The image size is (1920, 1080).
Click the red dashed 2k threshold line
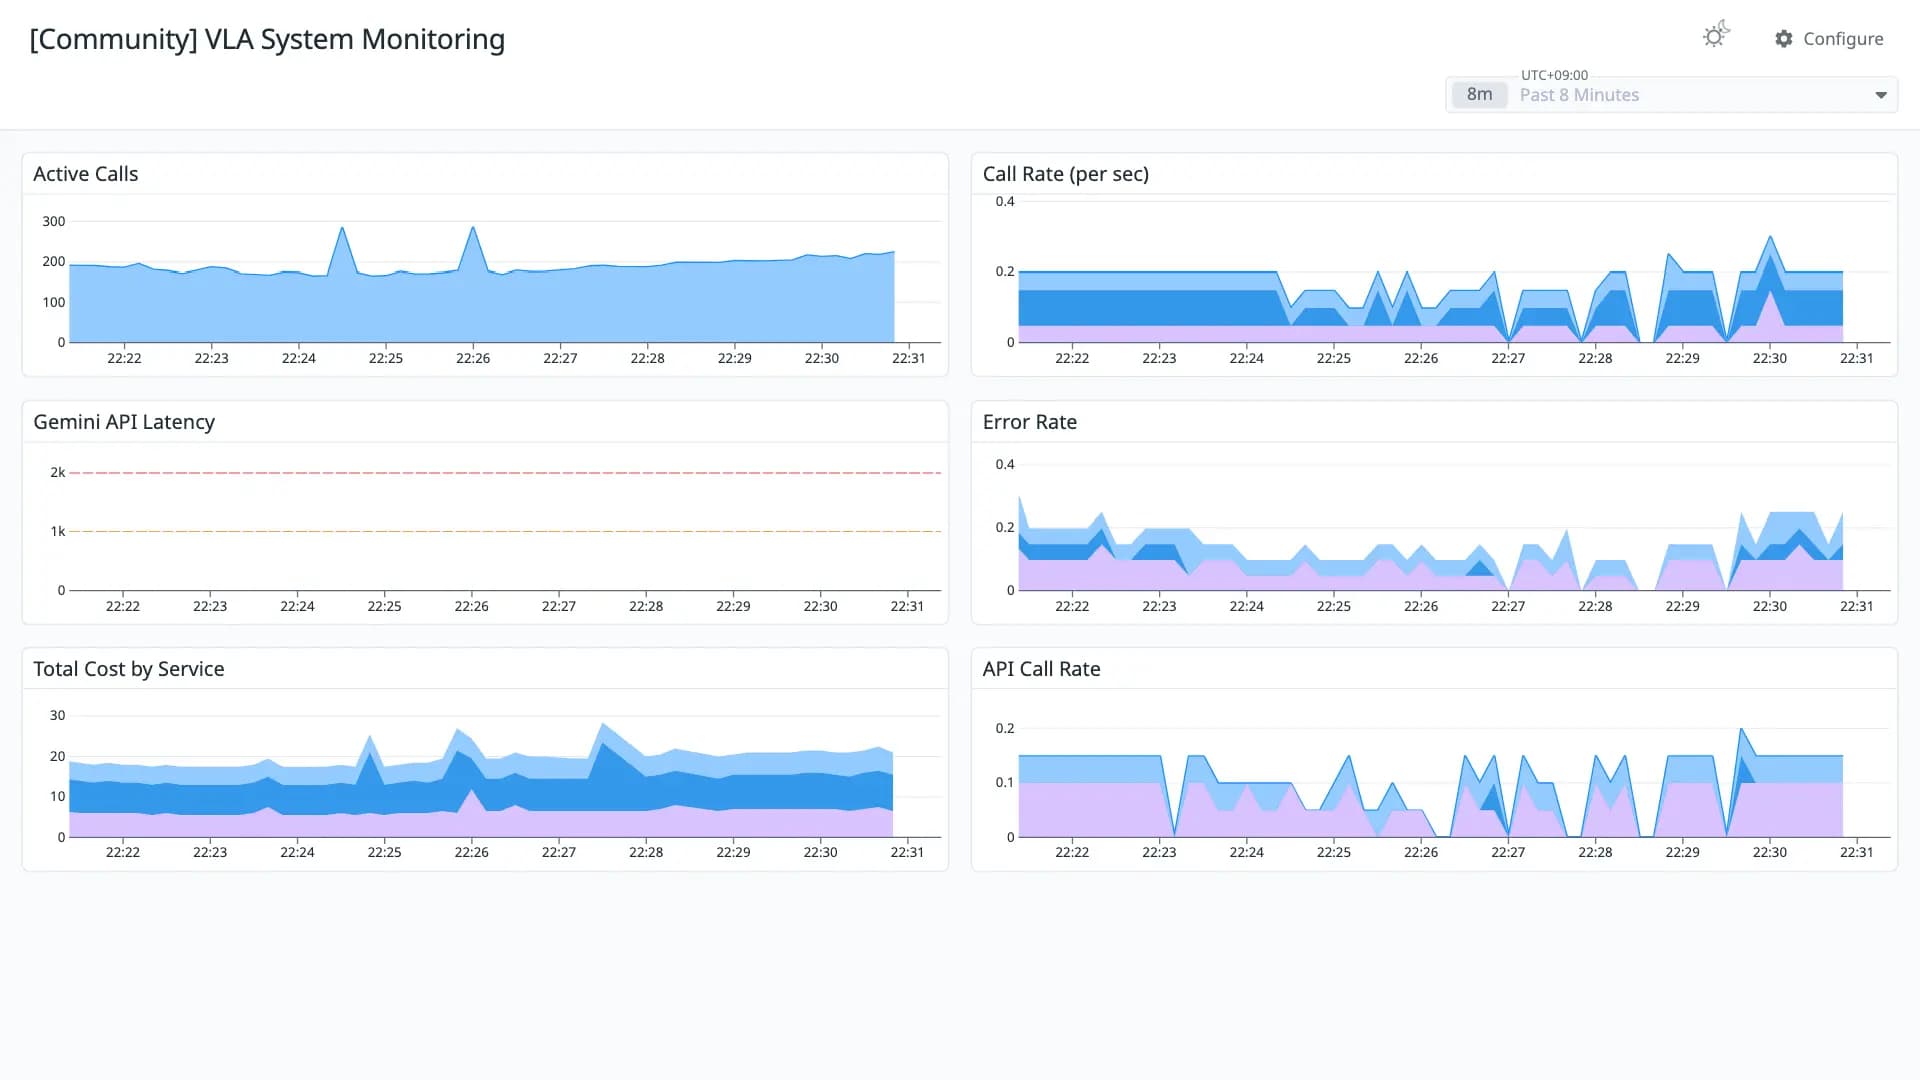coord(505,473)
